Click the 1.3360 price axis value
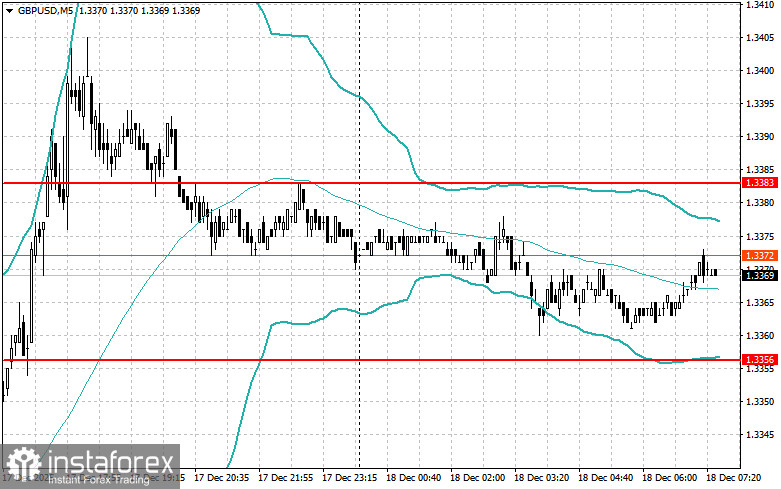Screen dimensions: 781x489 coord(760,336)
